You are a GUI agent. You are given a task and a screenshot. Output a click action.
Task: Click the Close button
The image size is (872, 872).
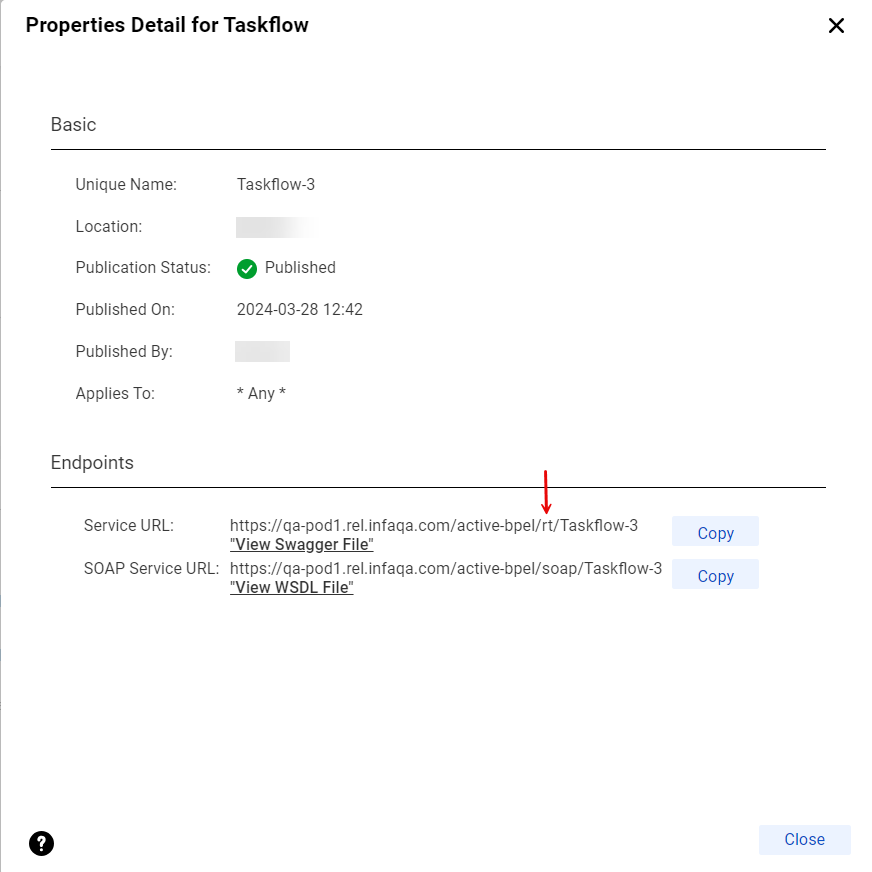804,839
